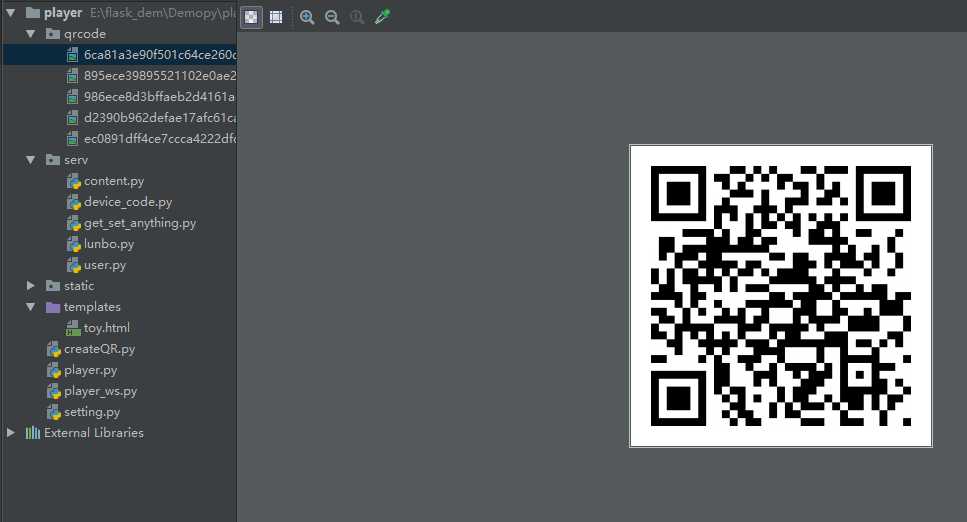
Task: Toggle the chessboard transparency button
Action: [251, 17]
